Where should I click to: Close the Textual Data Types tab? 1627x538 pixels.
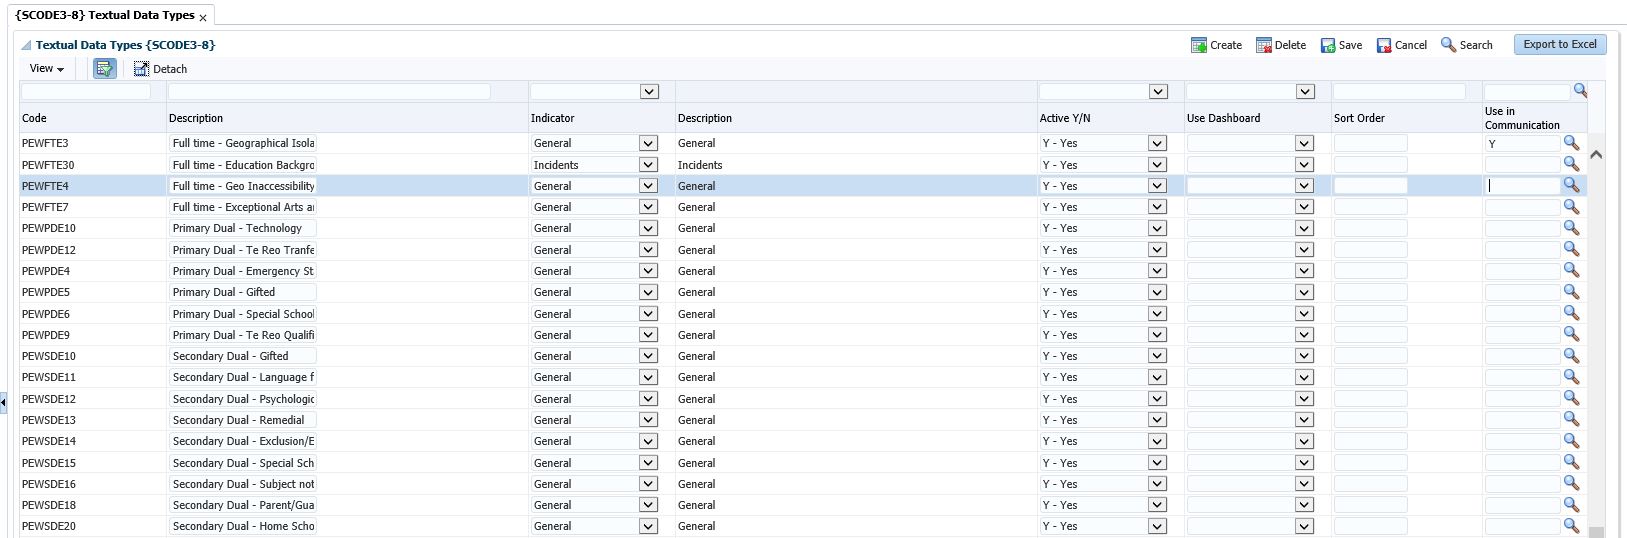[203, 18]
